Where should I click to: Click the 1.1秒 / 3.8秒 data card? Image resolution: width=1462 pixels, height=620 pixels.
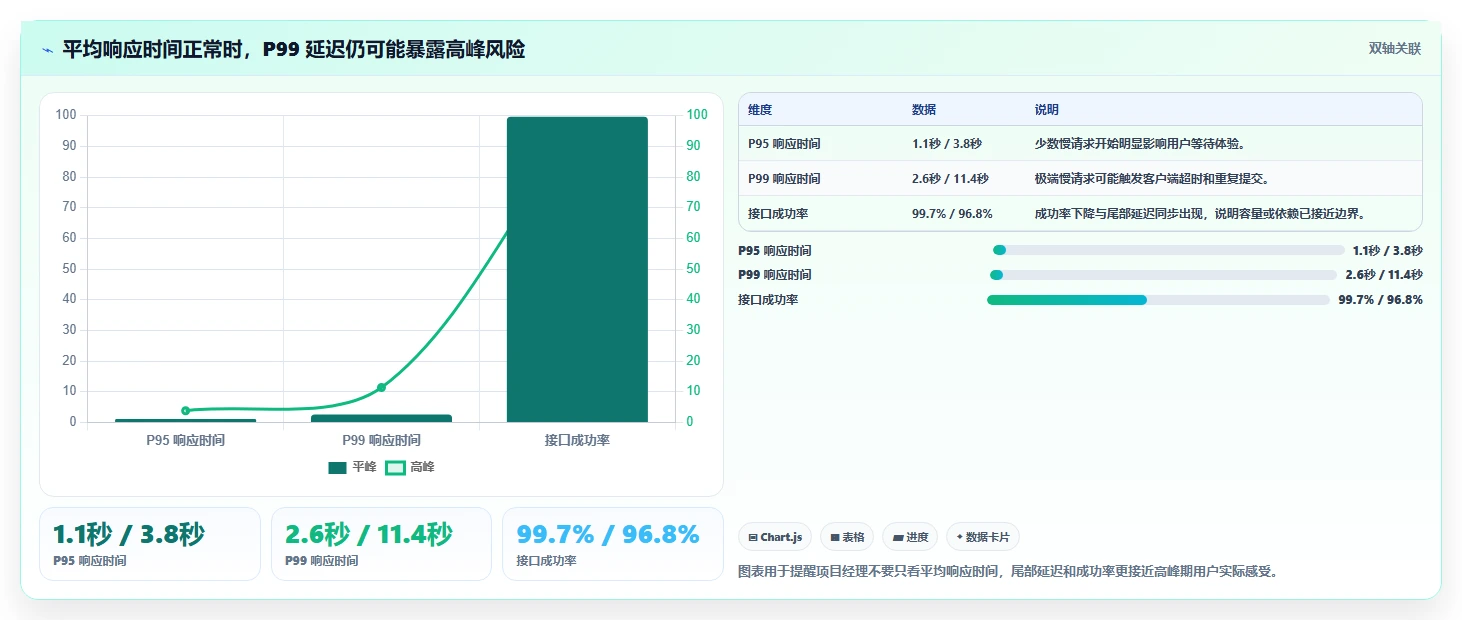point(150,544)
